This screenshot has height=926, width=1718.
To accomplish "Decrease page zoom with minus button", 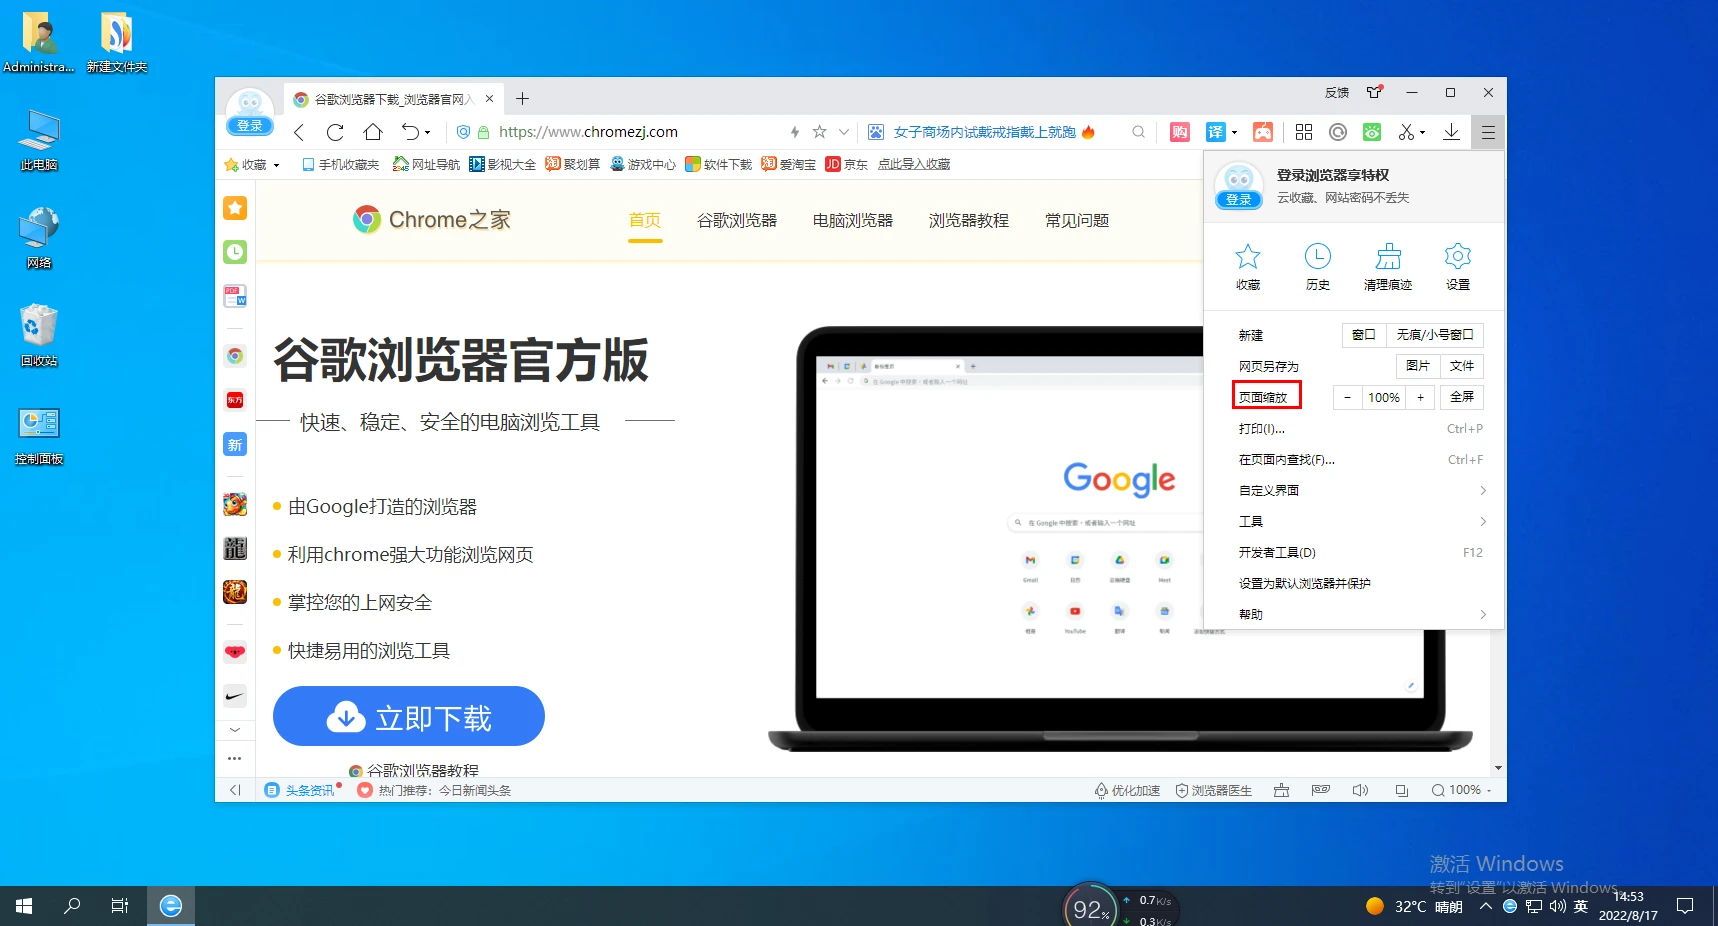I will (x=1347, y=397).
